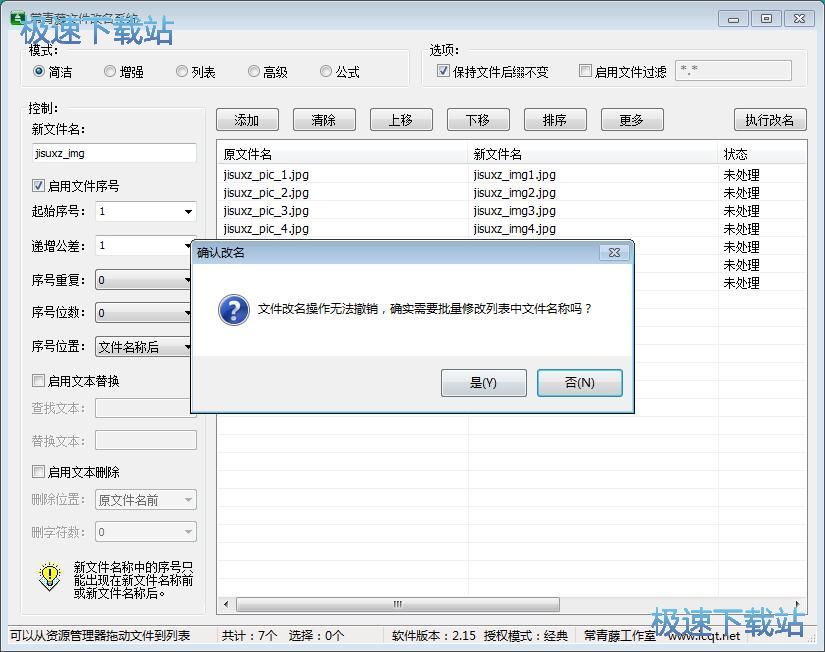Viewport: 825px width, 652px height.
Task: Cancel rename with 否(N) button
Action: (x=579, y=383)
